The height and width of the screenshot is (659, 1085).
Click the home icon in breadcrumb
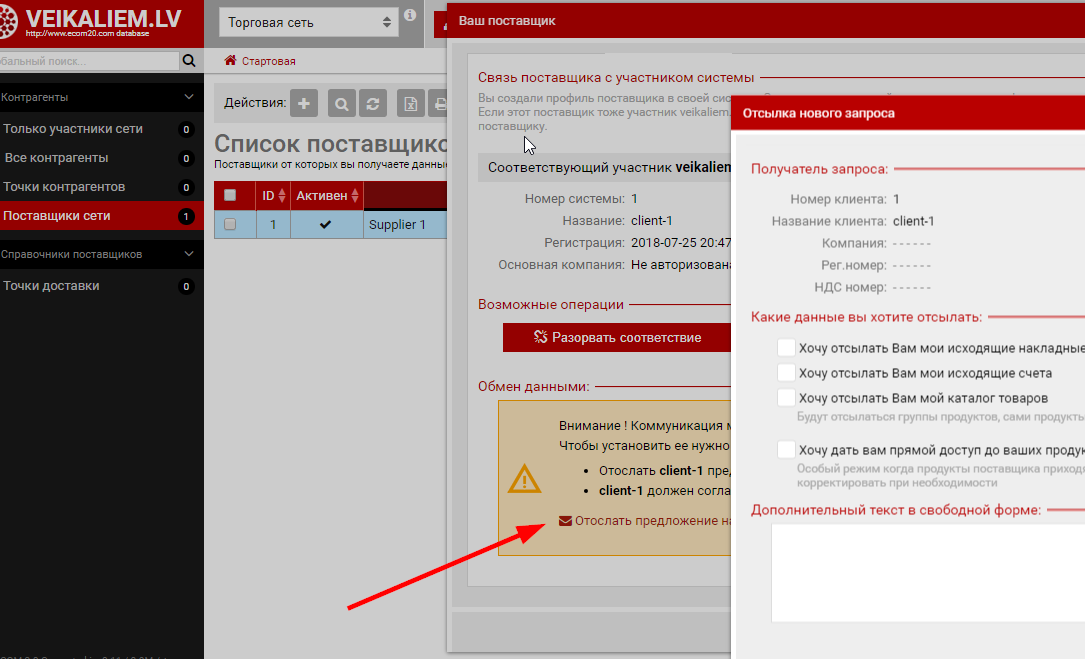(x=230, y=61)
